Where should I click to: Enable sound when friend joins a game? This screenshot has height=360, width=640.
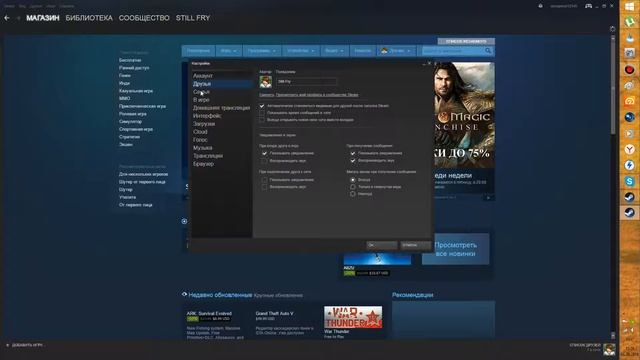point(264,161)
